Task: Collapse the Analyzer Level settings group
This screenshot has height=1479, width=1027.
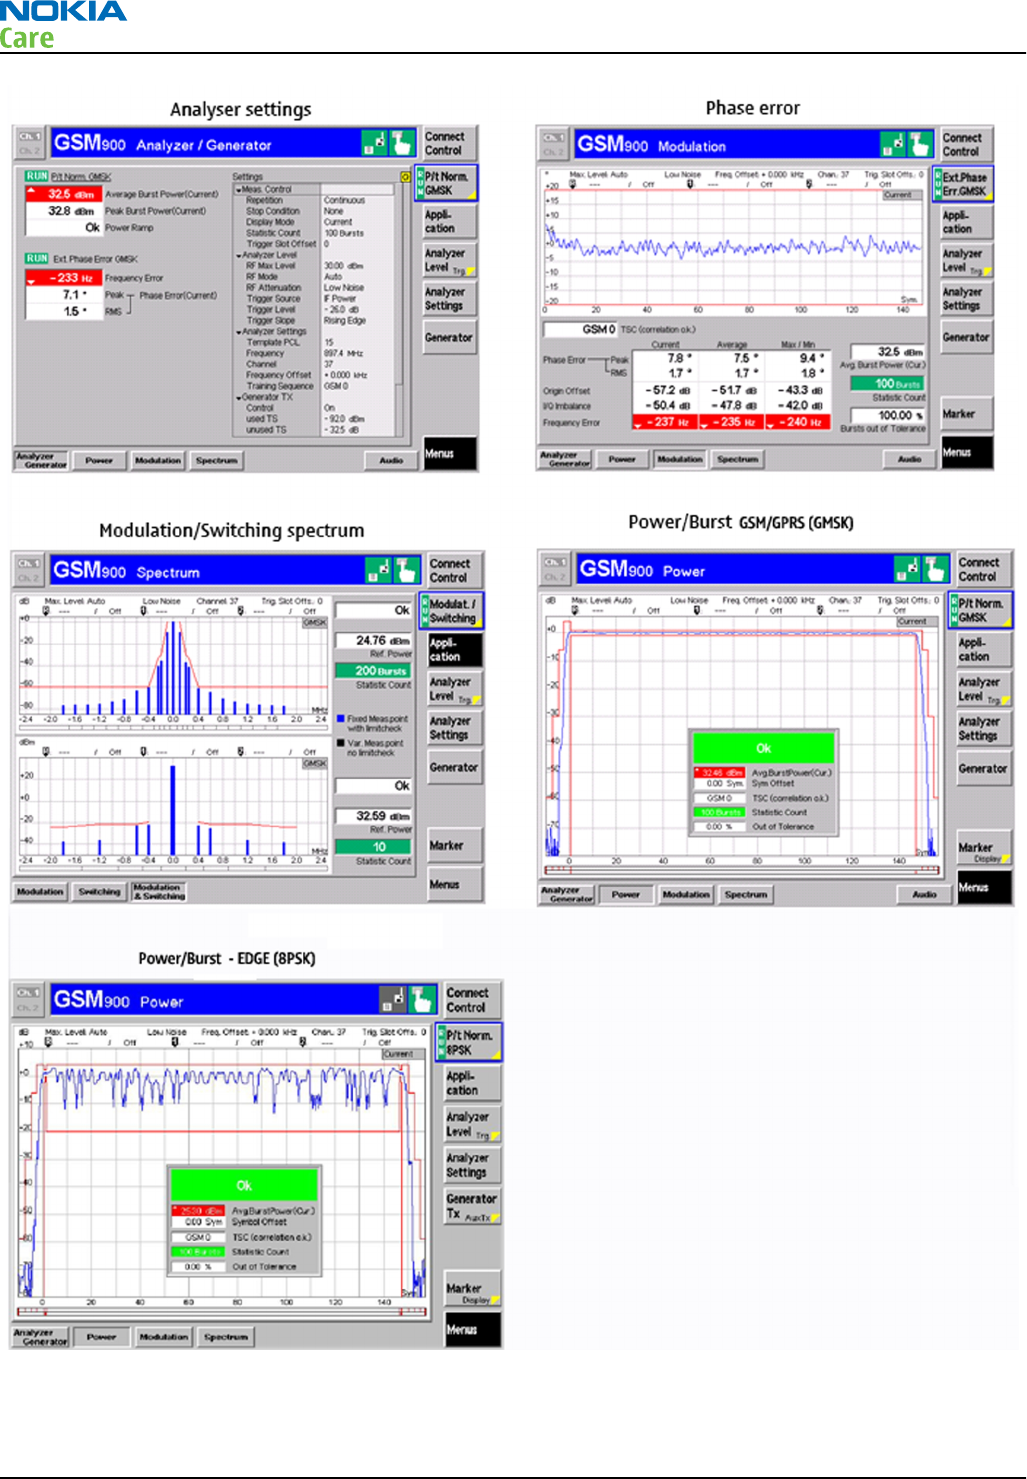Action: [x=238, y=255]
